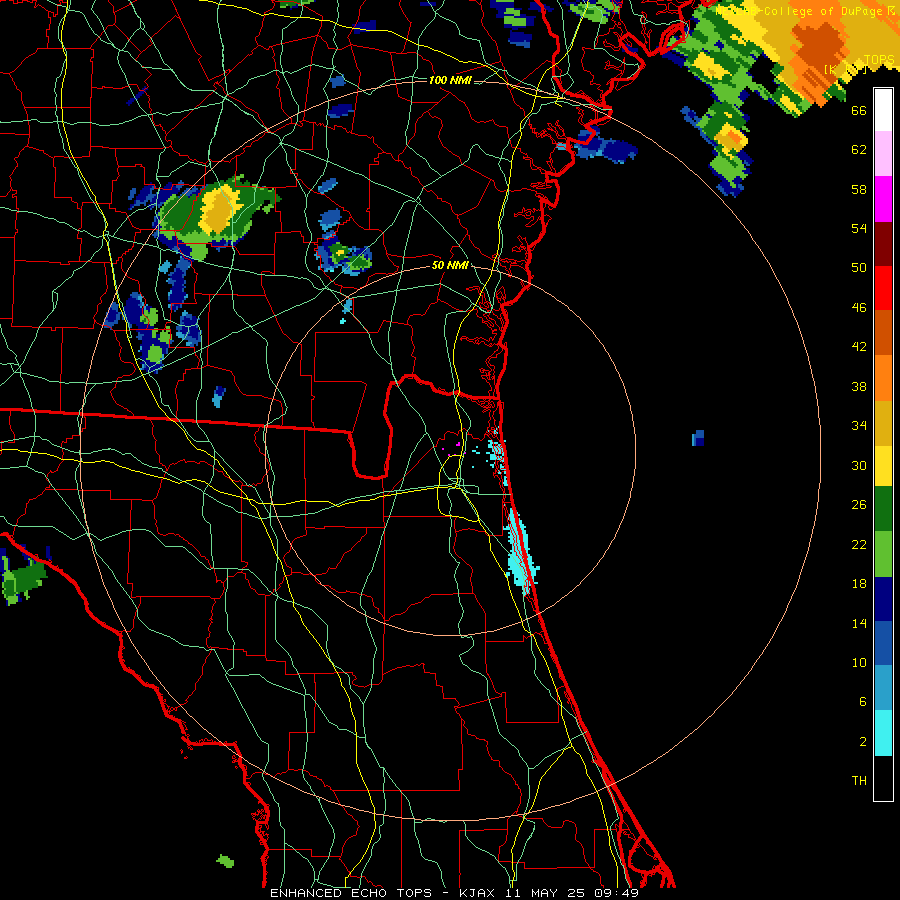Click the '100 NMI' range ring label

pos(450,80)
